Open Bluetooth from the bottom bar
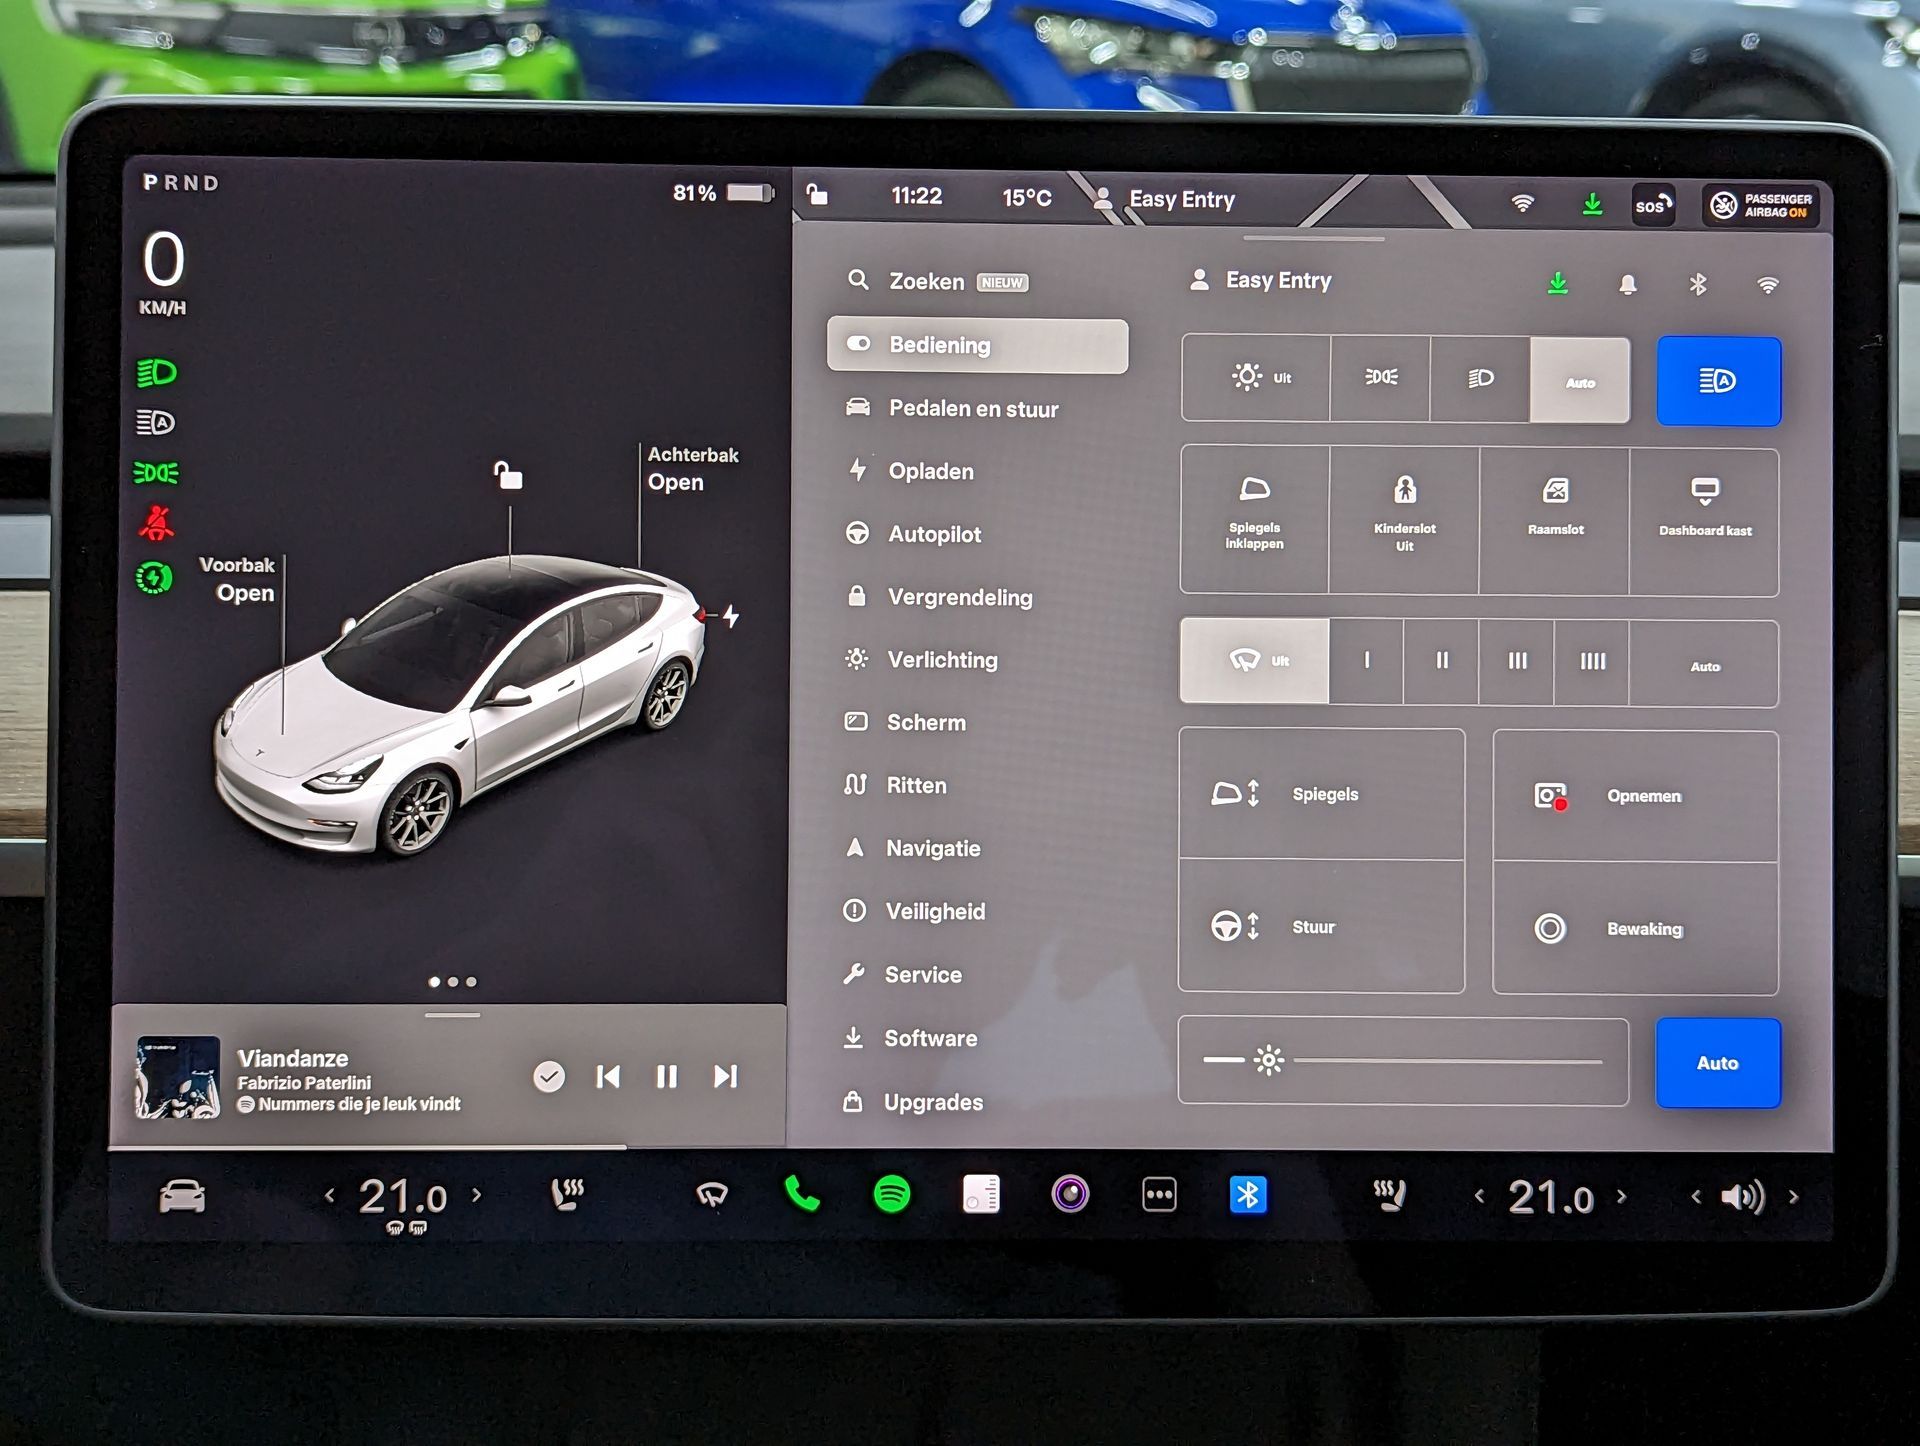The image size is (1920, 1446). [1248, 1195]
